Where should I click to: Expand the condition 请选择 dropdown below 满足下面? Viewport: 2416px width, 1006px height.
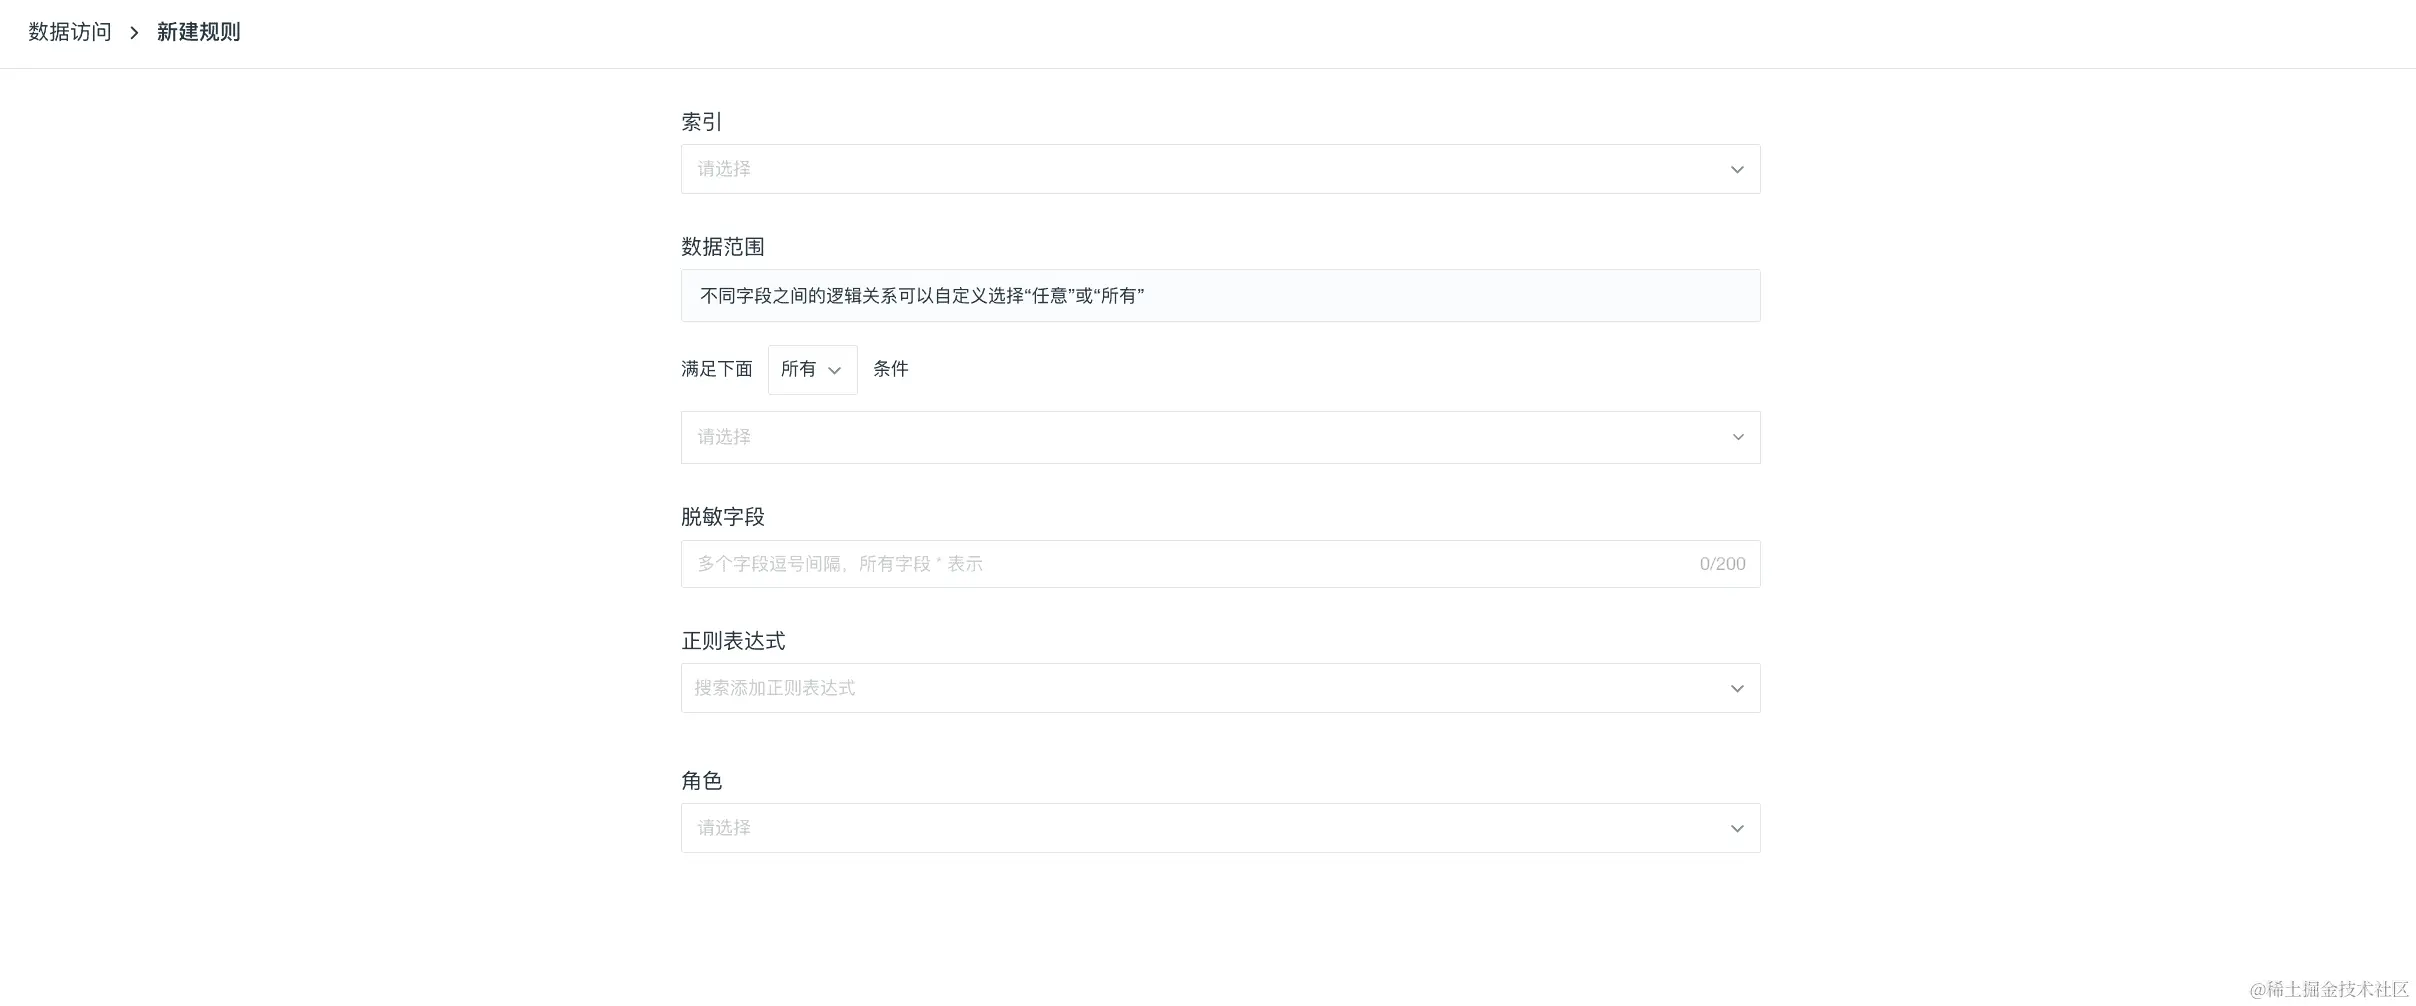(x=1220, y=437)
